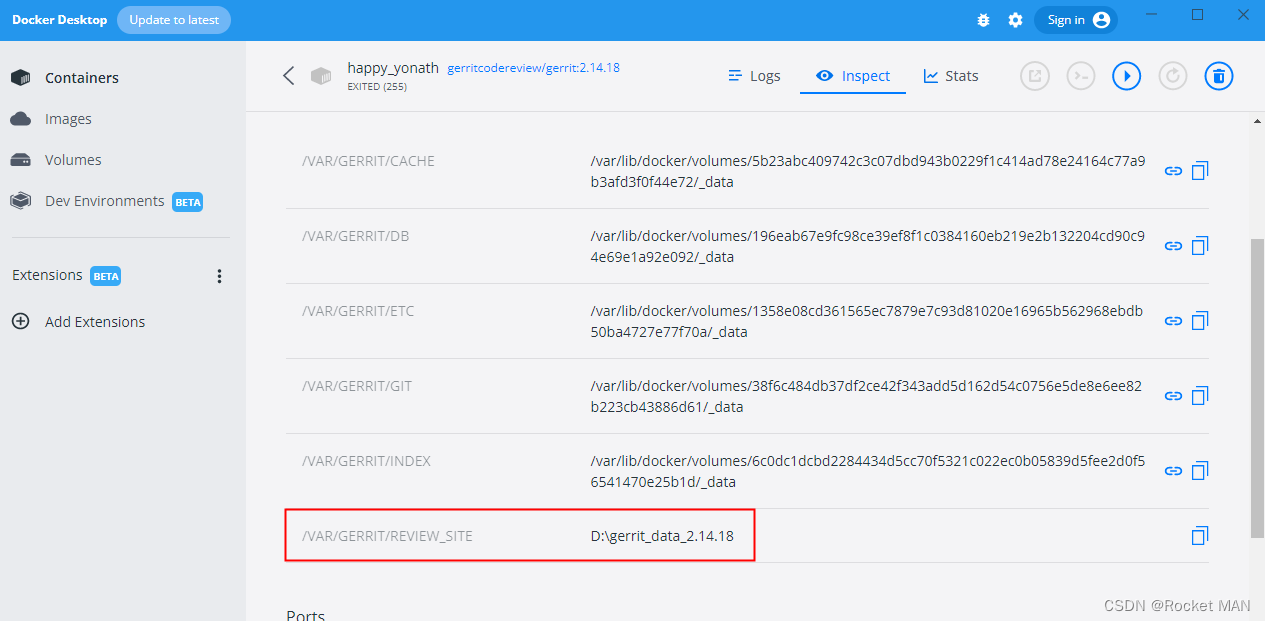Restart the container using the circular arrow icon

[x=1172, y=75]
